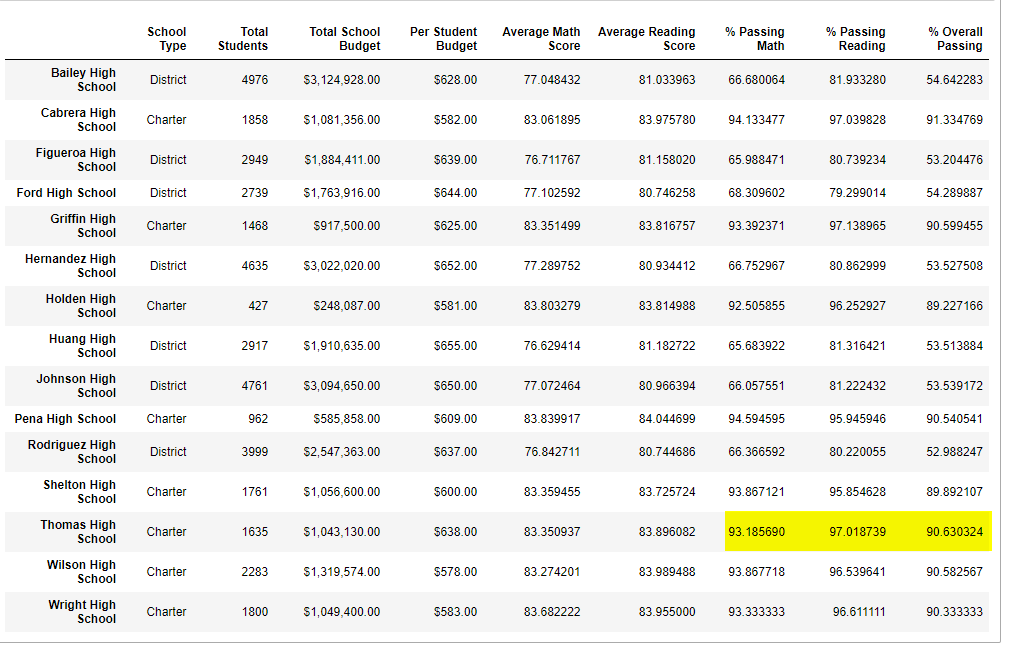The image size is (1009, 648).
Task: Click the highlighted 90.630324 overall passing cell
Action: tap(954, 532)
